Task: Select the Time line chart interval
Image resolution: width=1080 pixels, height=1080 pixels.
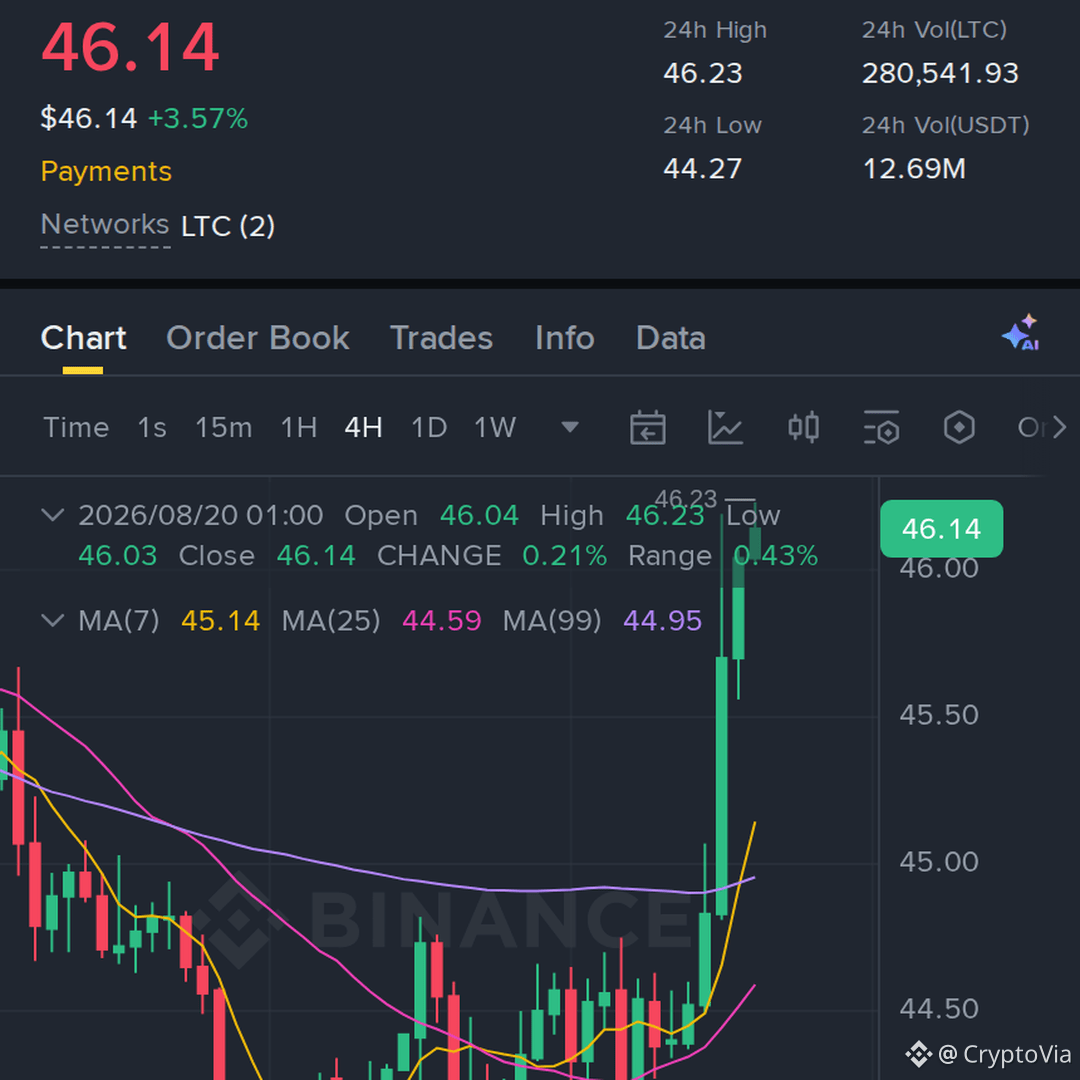Action: 76,428
